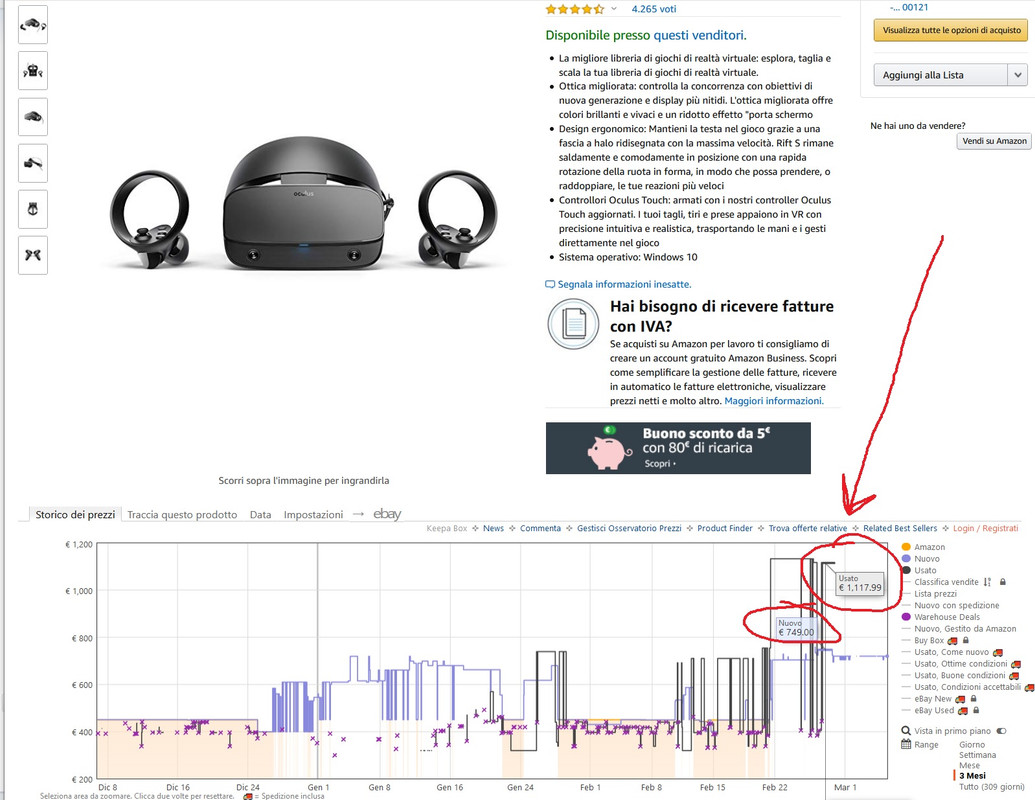Screen dimensions: 1035x800
Task: Open the Product Finder link
Action: tap(725, 528)
